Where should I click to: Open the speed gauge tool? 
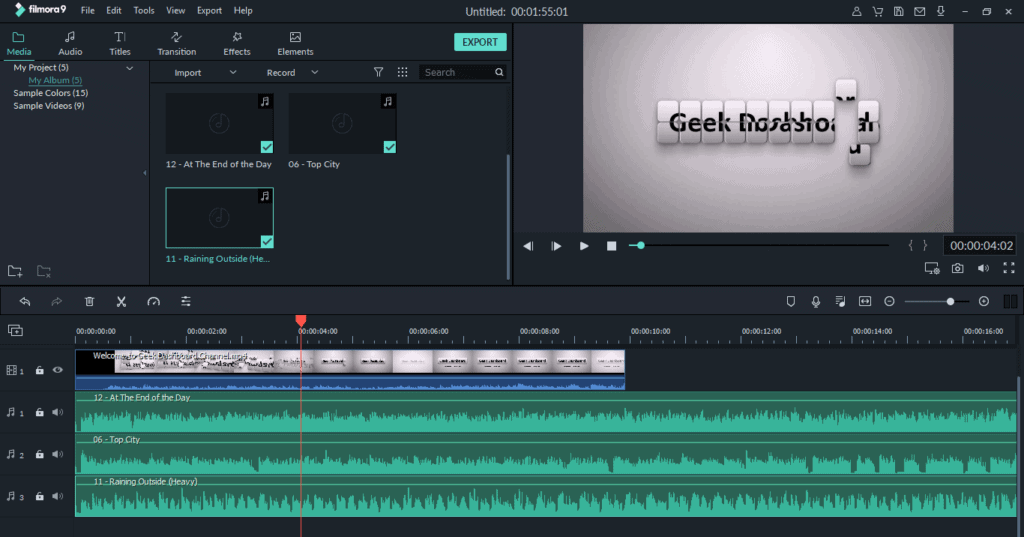[x=153, y=301]
